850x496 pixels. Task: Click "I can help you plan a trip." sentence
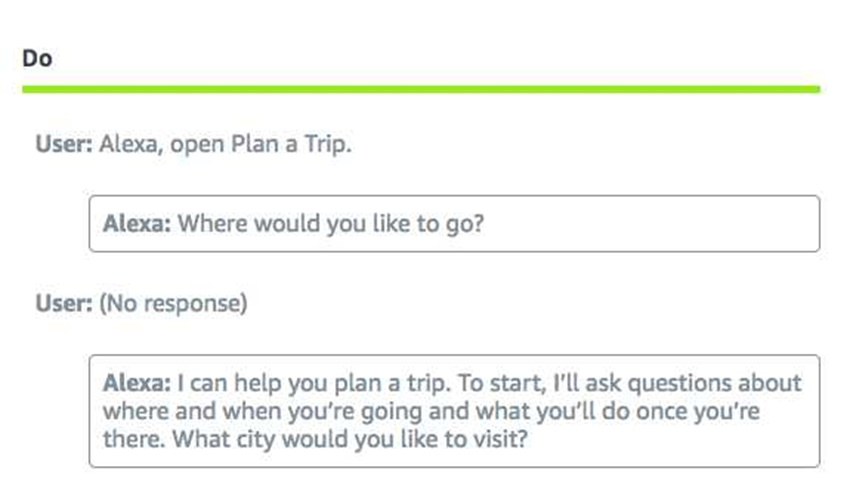click(x=314, y=383)
